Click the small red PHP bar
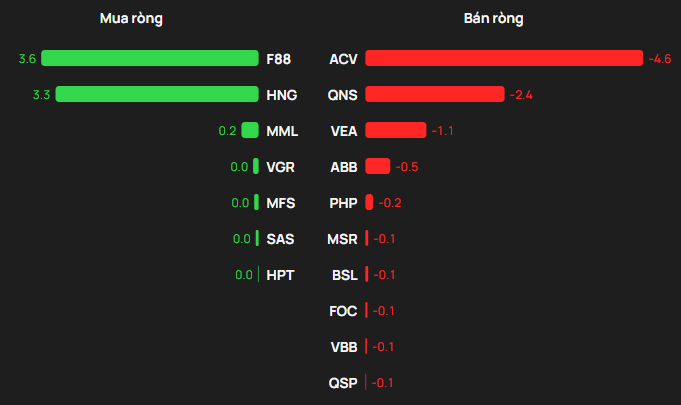The image size is (681, 405). (x=370, y=202)
